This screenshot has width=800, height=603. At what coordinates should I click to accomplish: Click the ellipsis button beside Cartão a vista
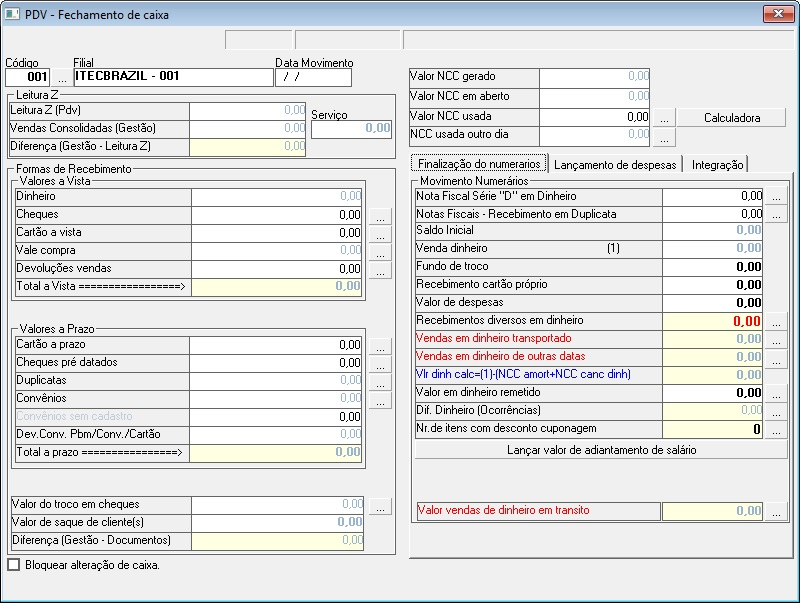[380, 234]
